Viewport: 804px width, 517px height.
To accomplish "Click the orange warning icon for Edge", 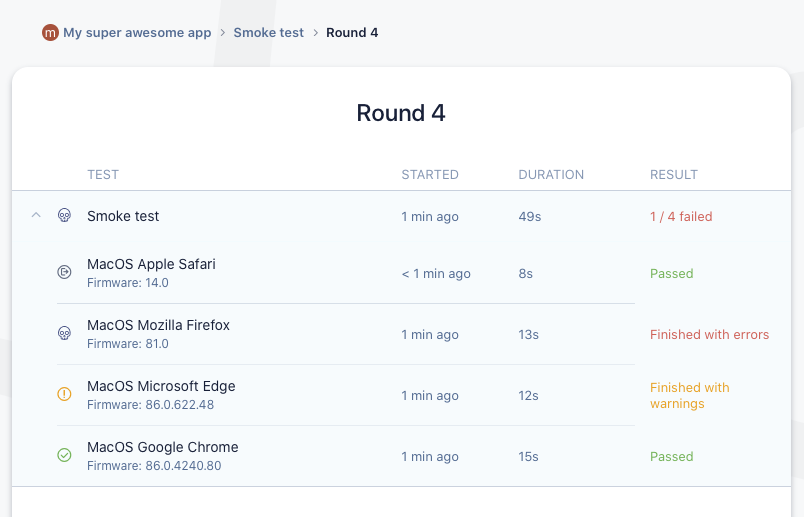I will point(64,394).
